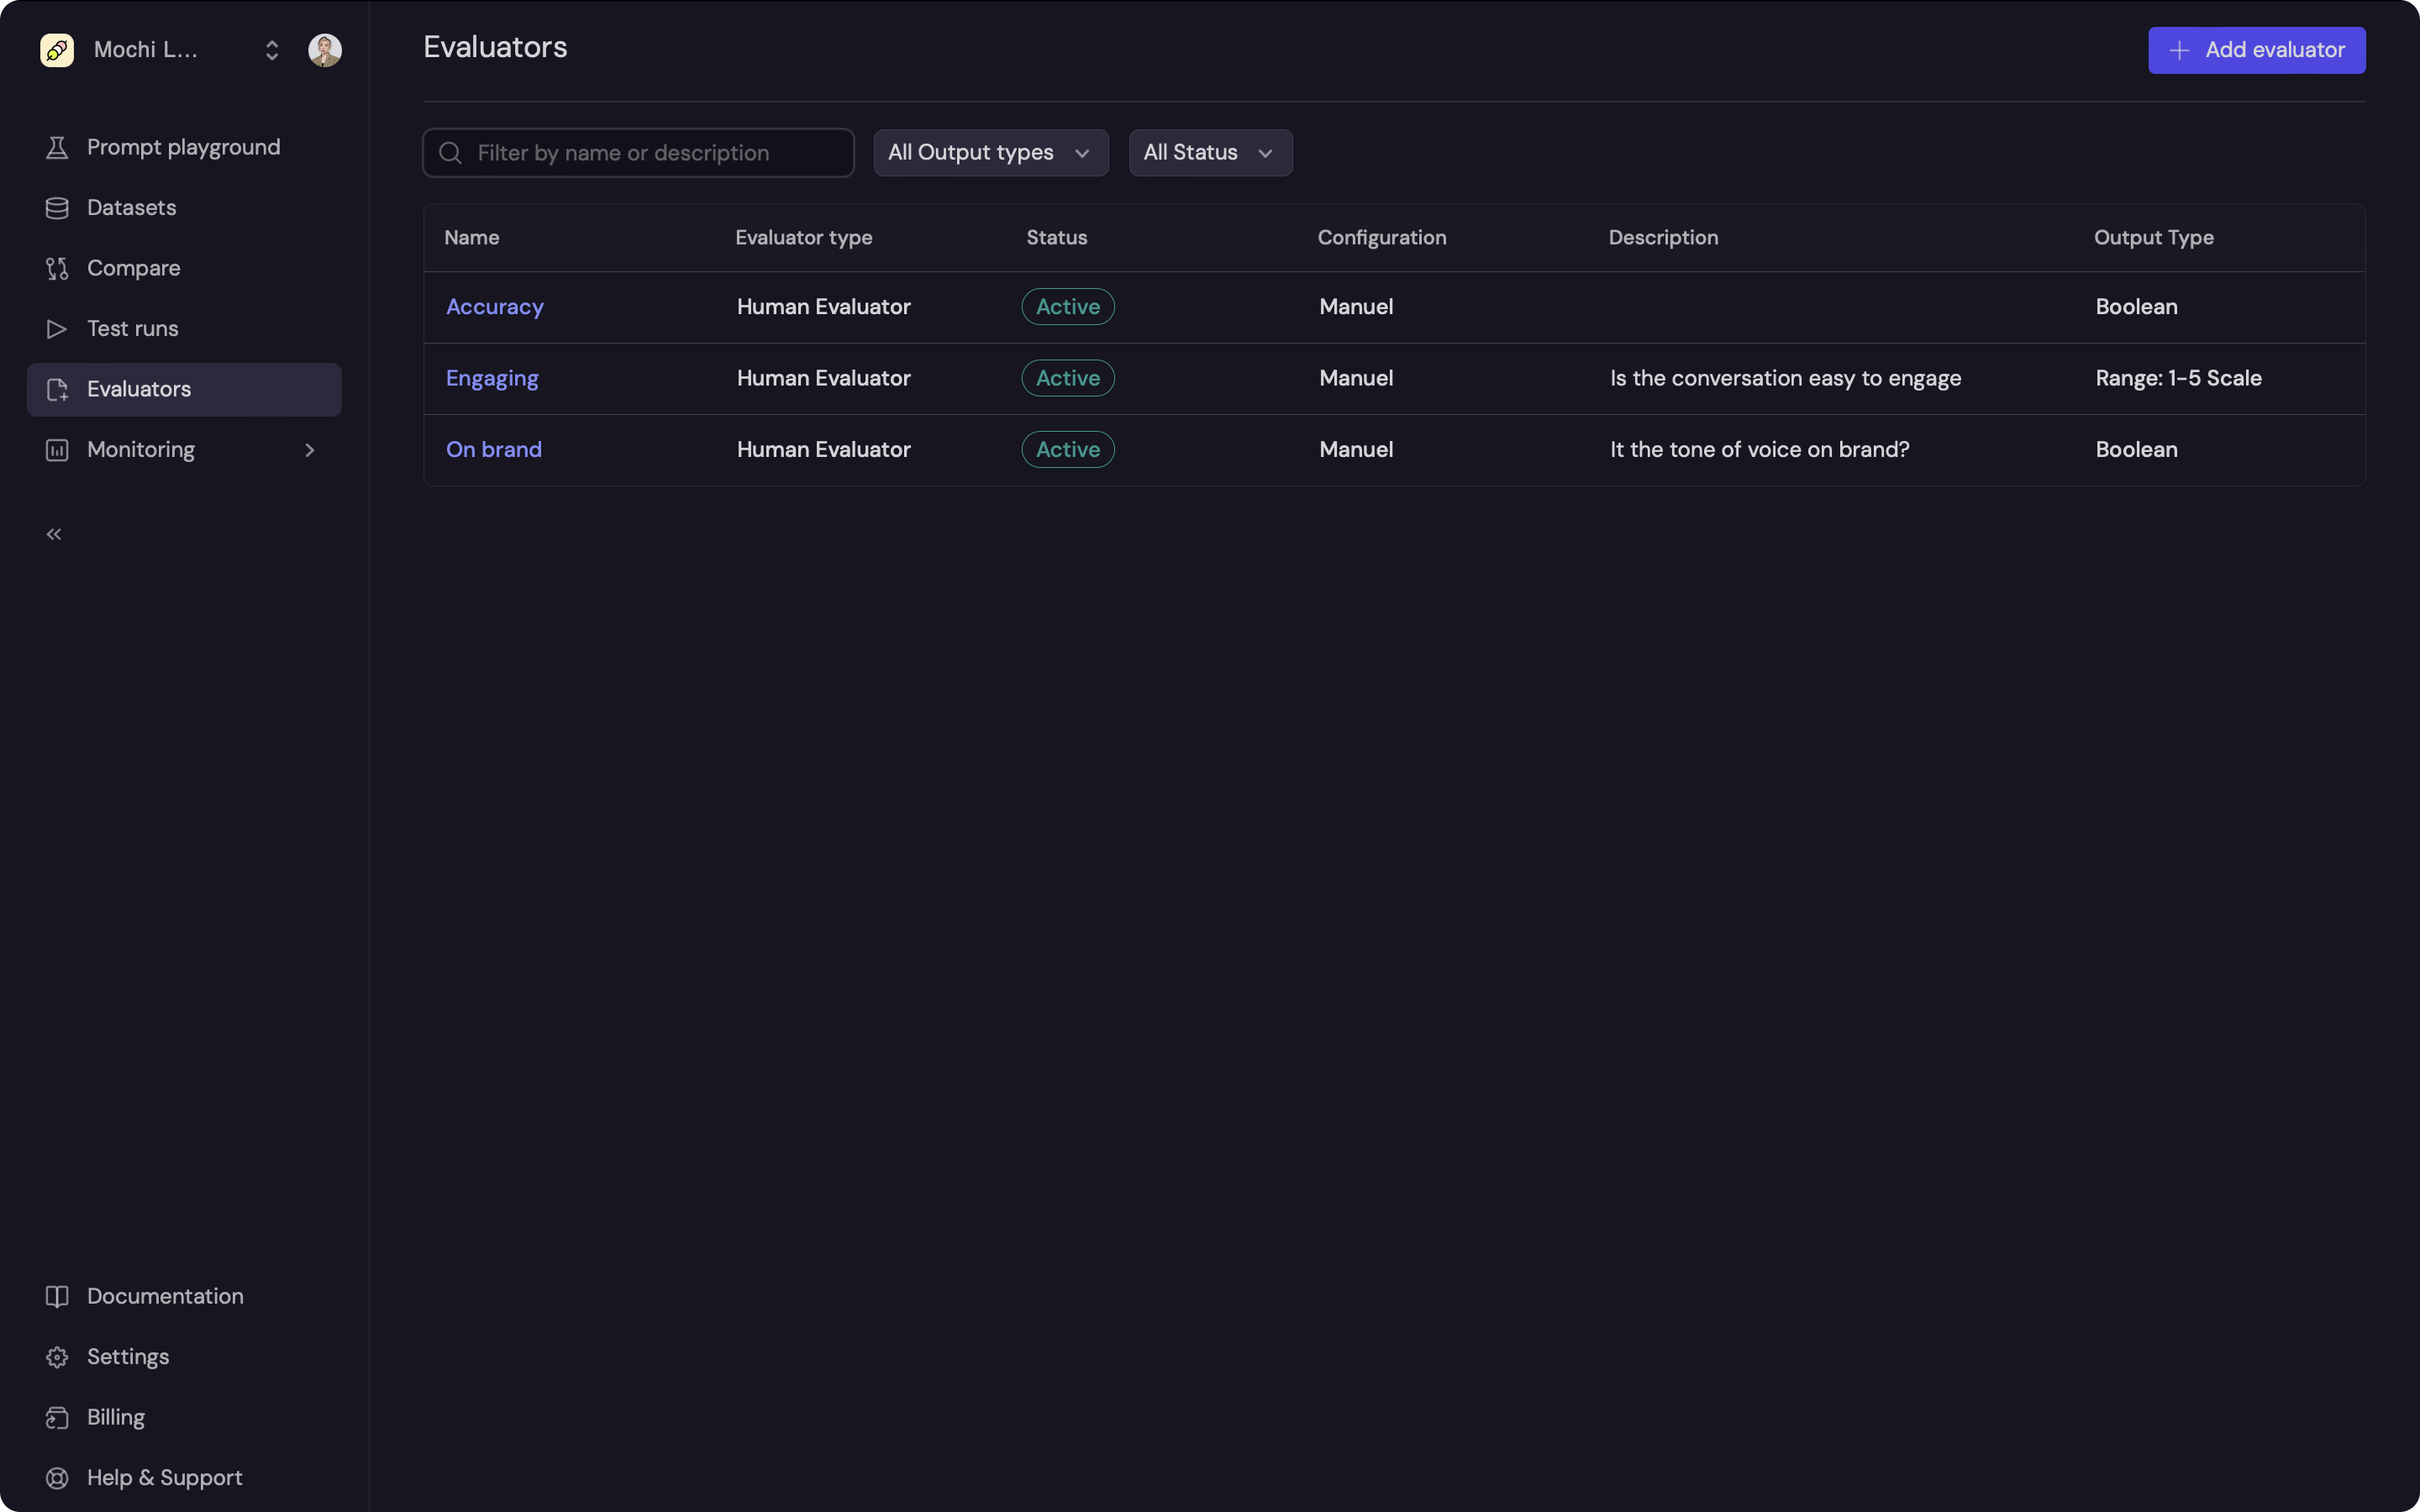Click the Prompt playground flask icon
The image size is (2420, 1512).
(x=57, y=148)
